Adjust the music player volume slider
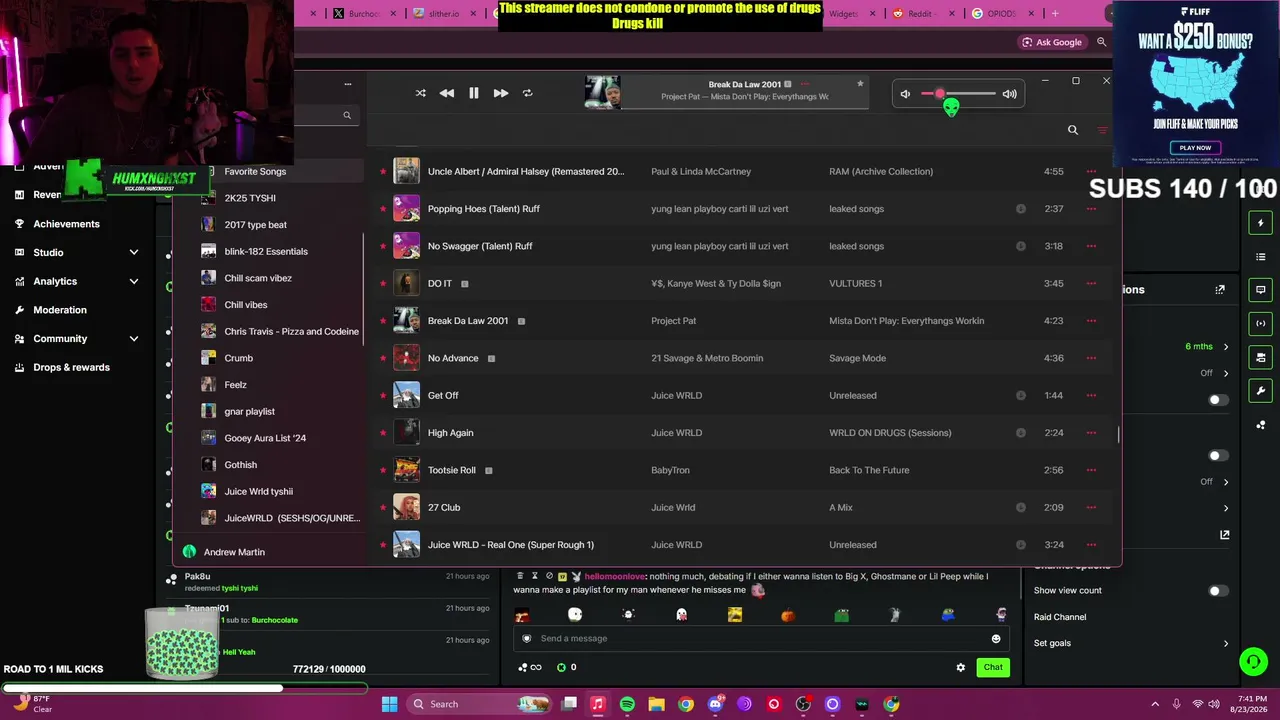This screenshot has height=720, width=1280. [x=958, y=94]
